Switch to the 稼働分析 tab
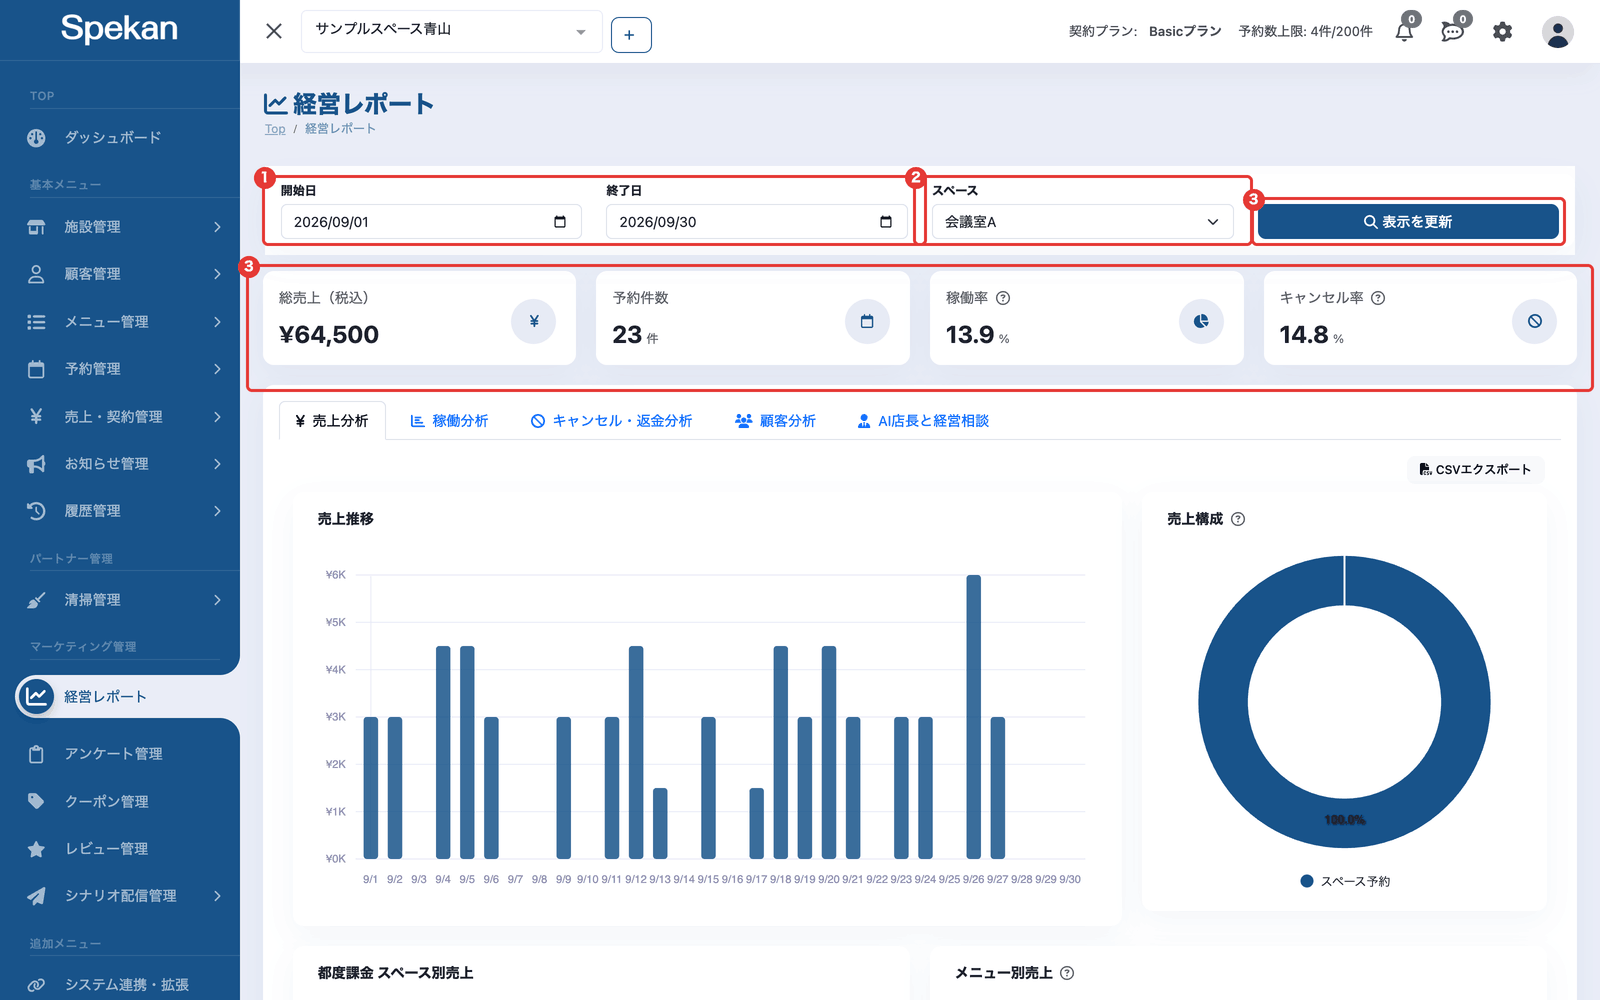The width and height of the screenshot is (1600, 1000). pyautogui.click(x=449, y=421)
